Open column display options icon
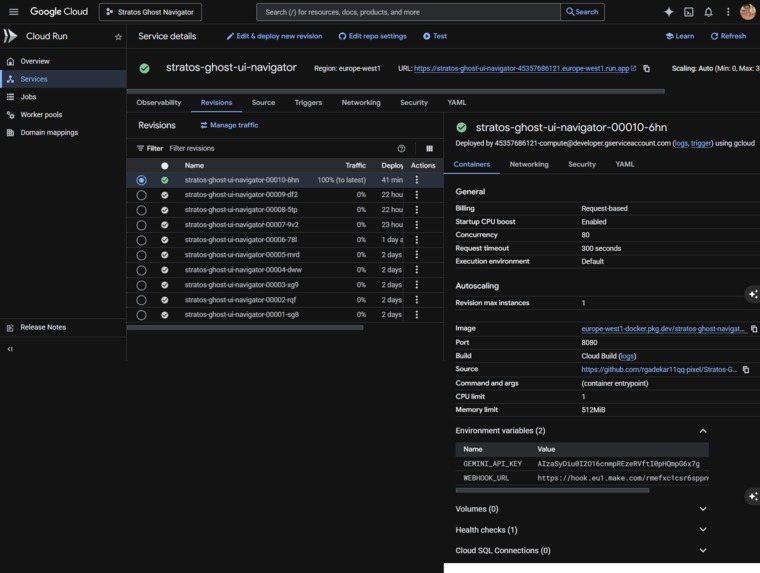 point(429,148)
